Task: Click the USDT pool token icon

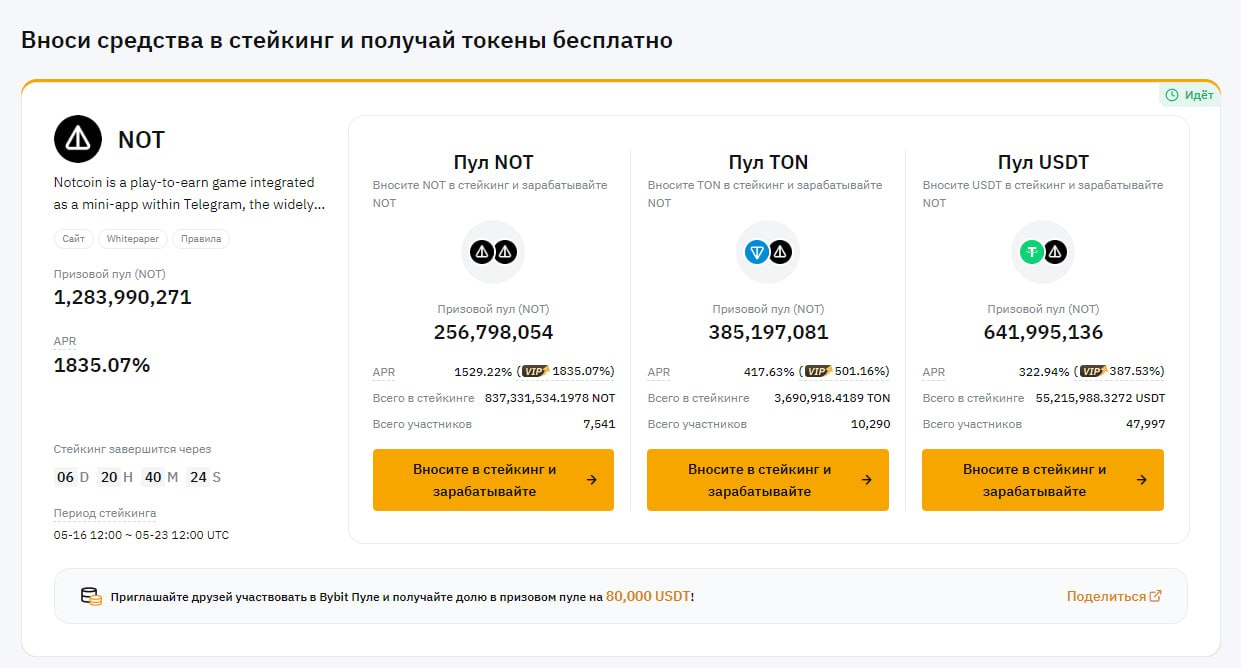Action: 1043,252
